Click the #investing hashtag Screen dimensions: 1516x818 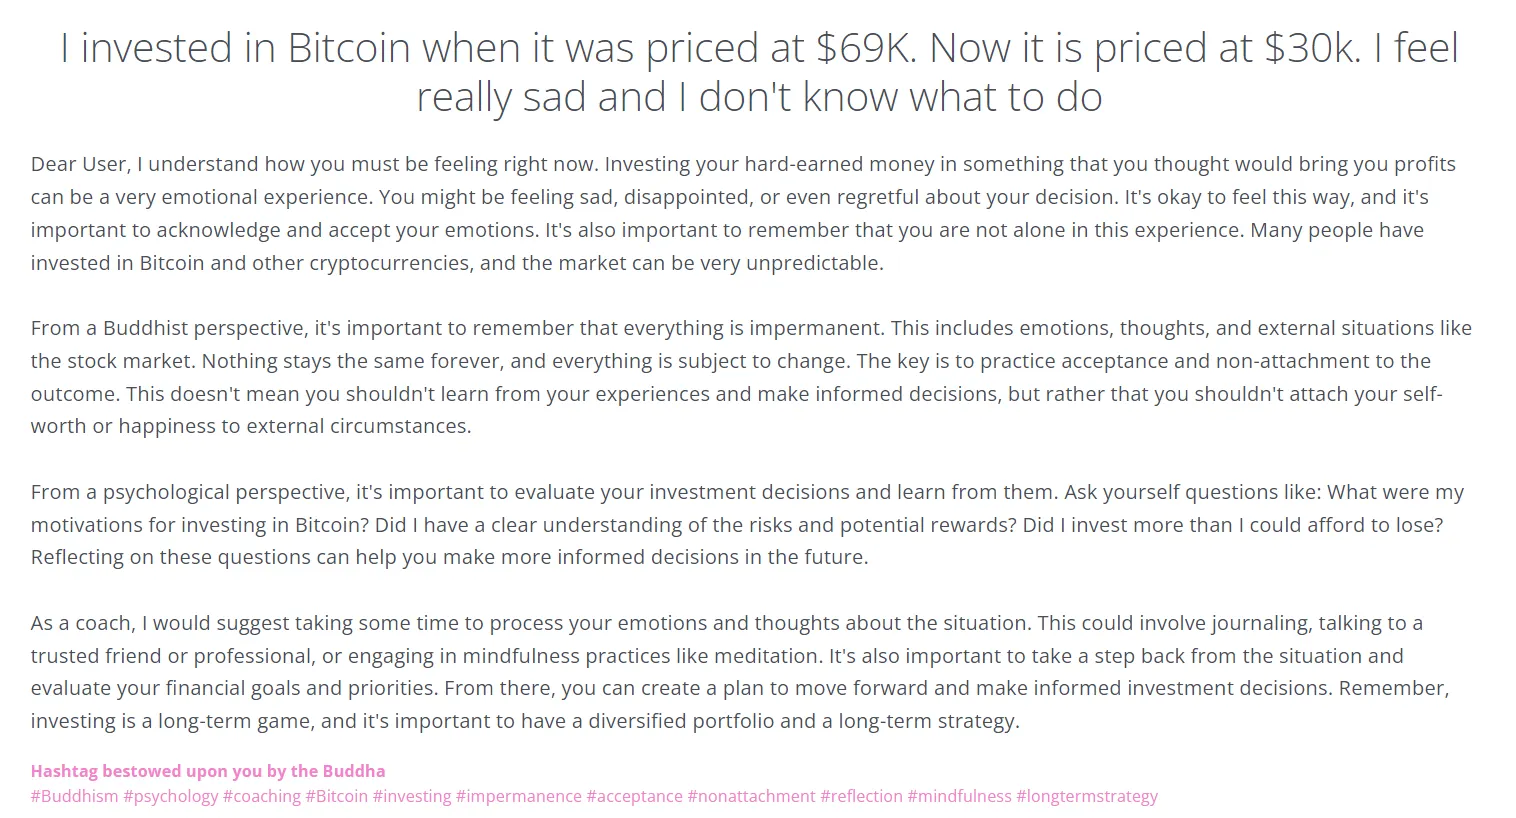point(411,797)
